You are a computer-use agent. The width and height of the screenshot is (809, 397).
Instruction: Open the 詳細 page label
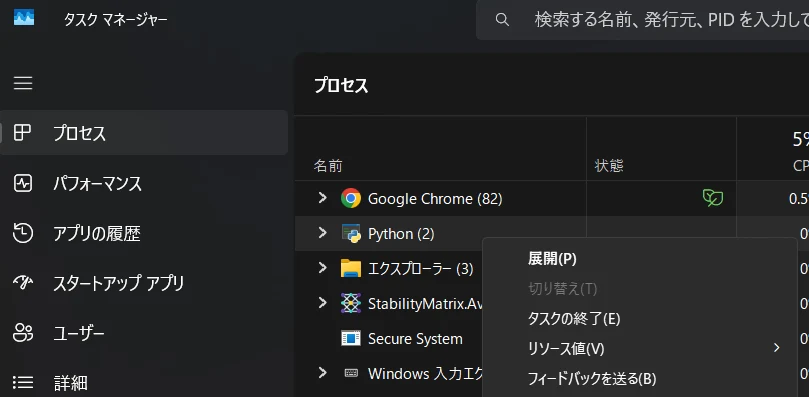tap(70, 383)
